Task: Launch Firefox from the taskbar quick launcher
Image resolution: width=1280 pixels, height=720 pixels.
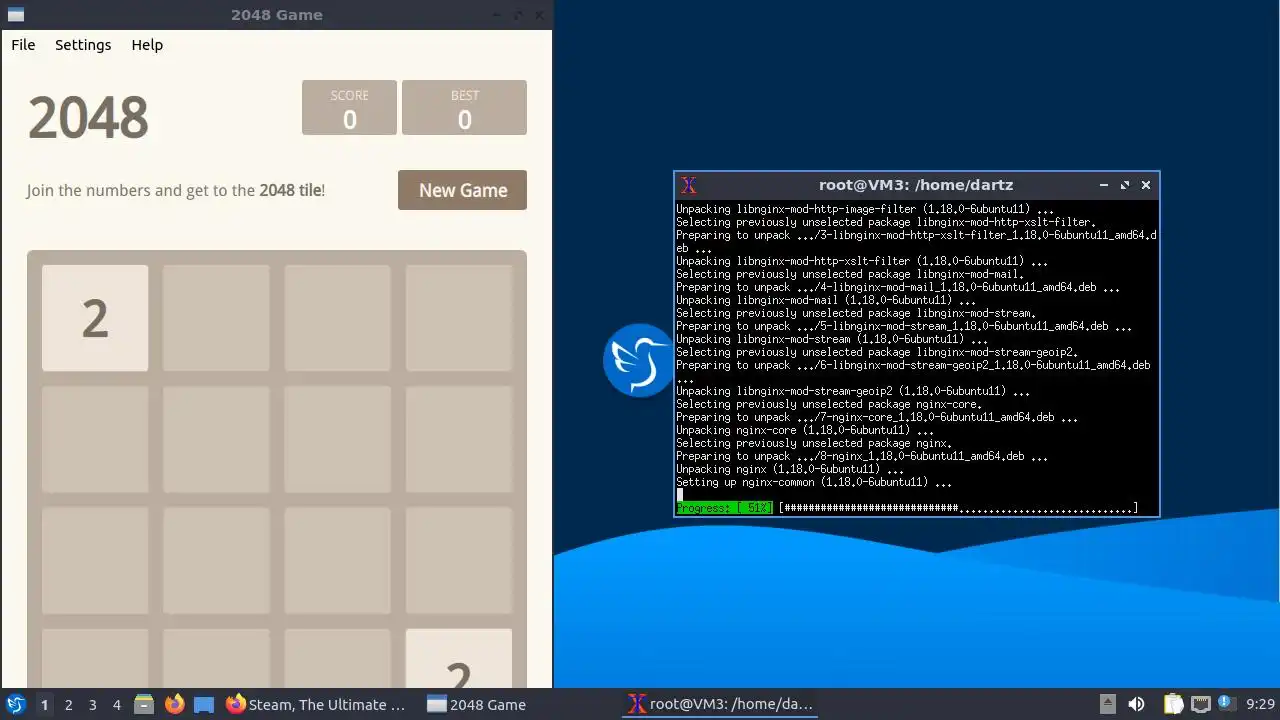Action: 174,704
